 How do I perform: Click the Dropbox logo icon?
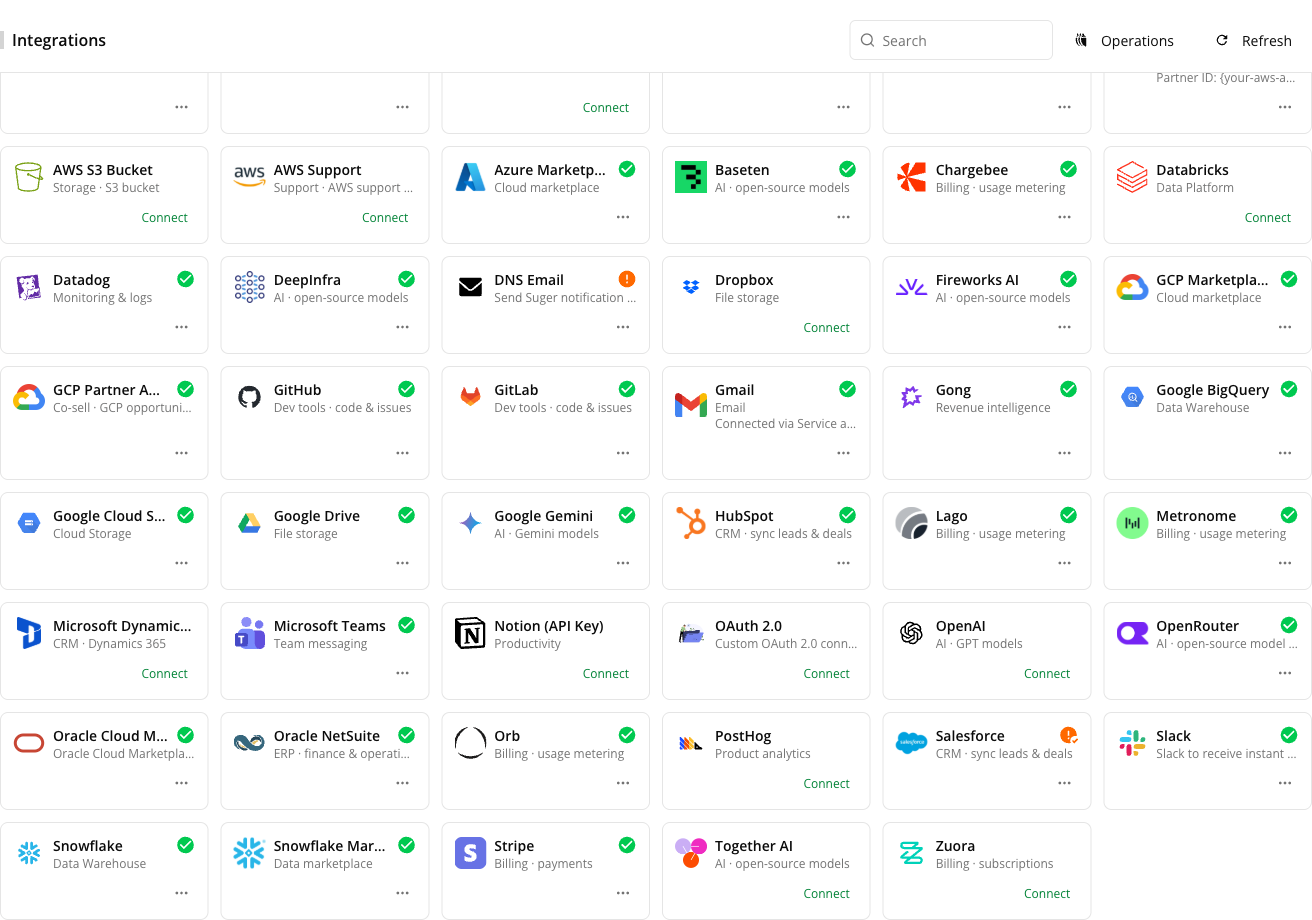click(x=691, y=288)
